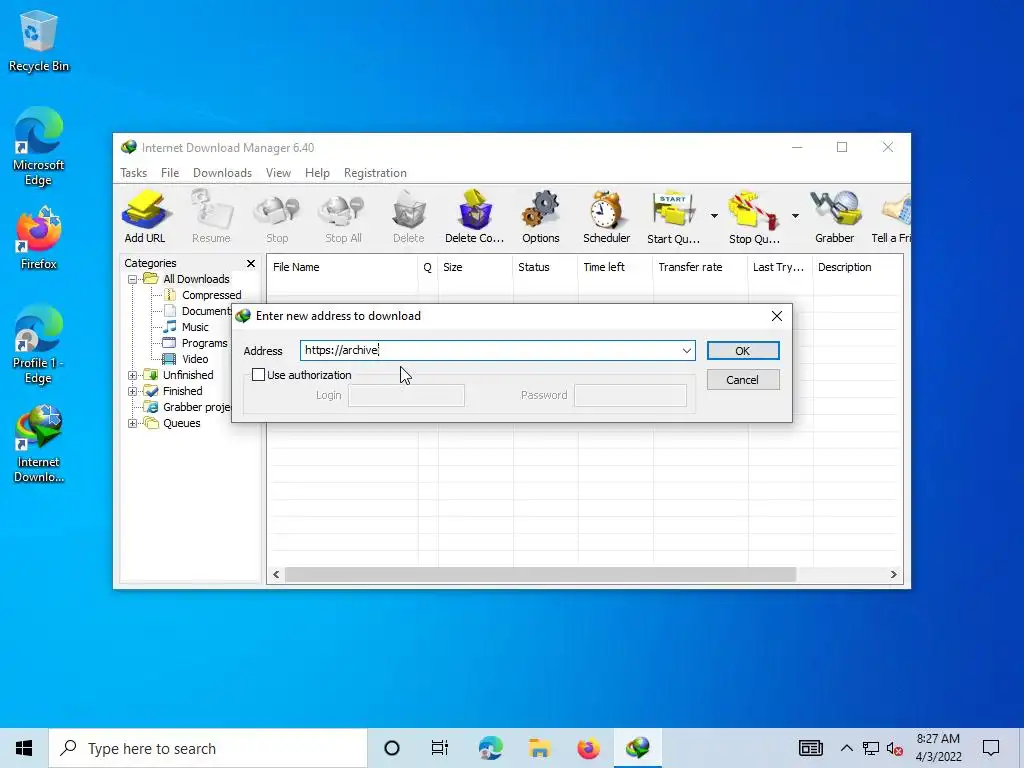
Task: Show hidden icons in system tray
Action: pos(846,748)
